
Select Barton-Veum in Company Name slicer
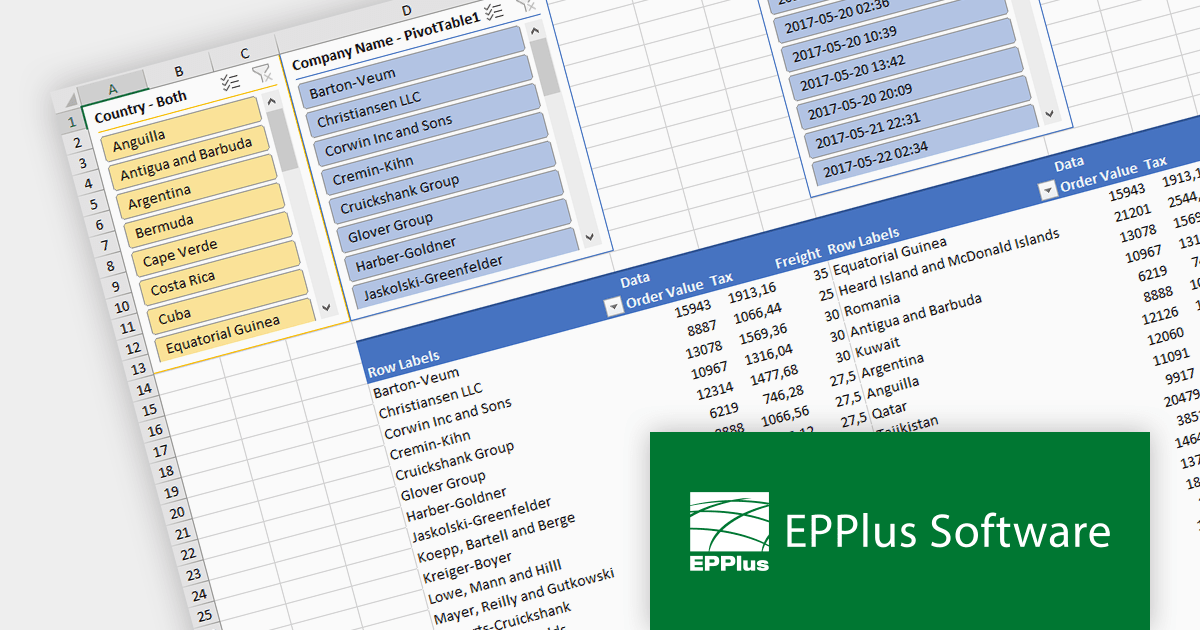pos(411,68)
